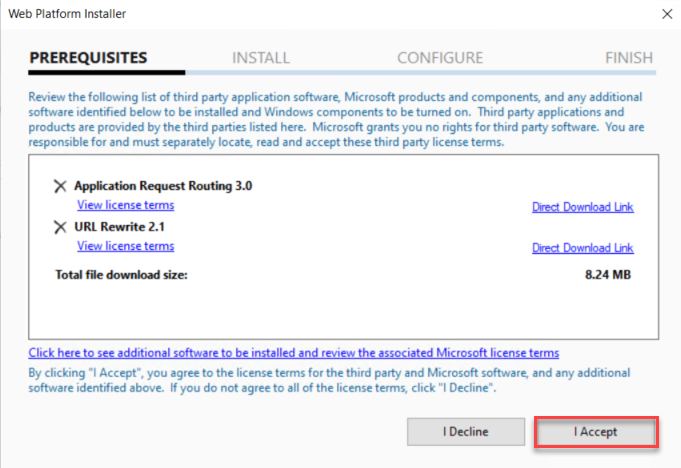
Task: View license terms for URL Rewrite 2.1
Action: click(x=125, y=246)
